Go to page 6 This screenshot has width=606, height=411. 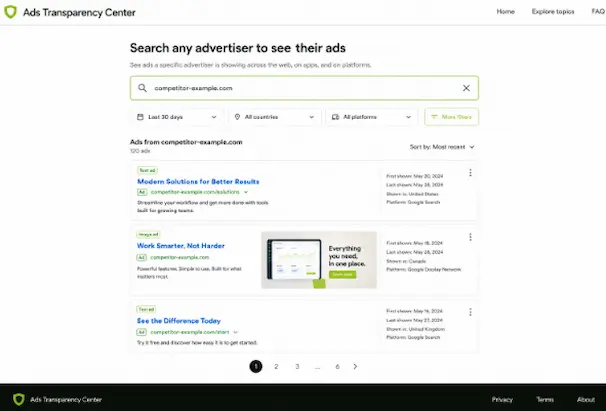pos(337,367)
